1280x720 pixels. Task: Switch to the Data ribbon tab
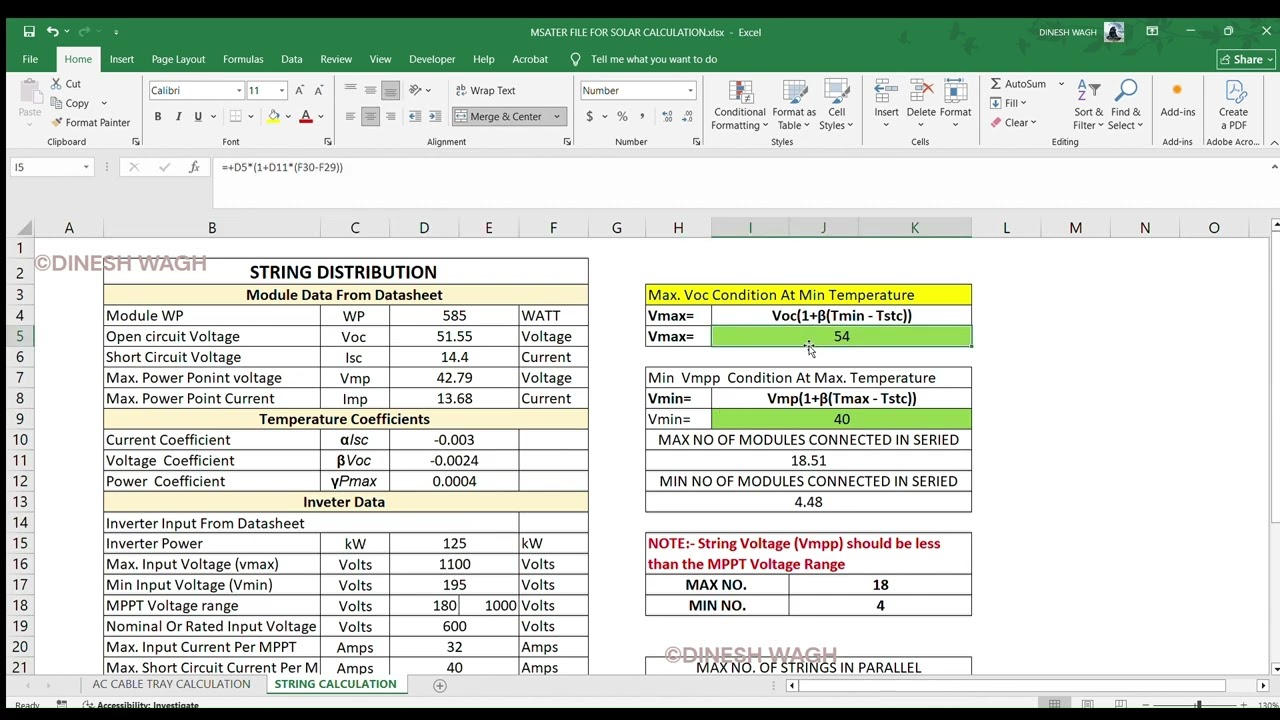(x=292, y=59)
